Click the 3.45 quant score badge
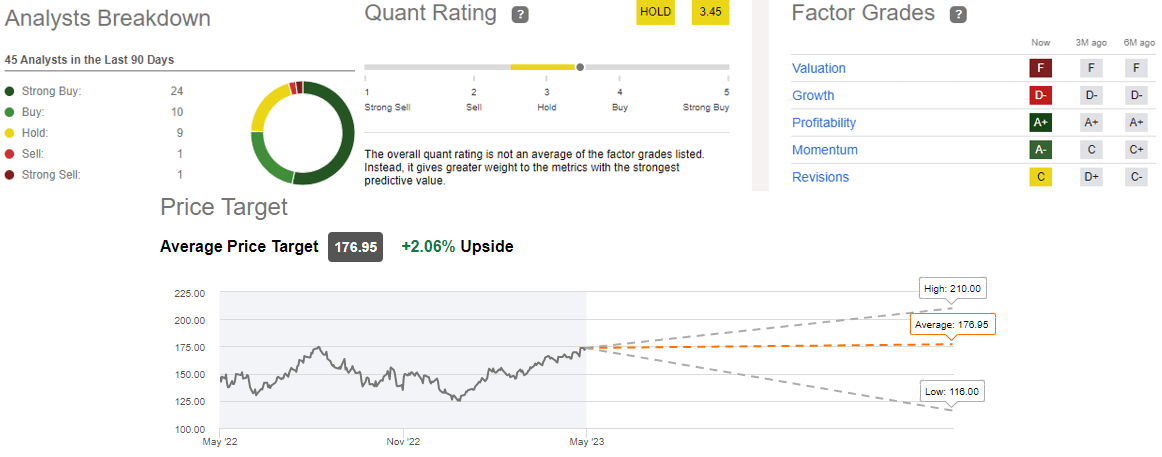1162x457 pixels. point(711,13)
